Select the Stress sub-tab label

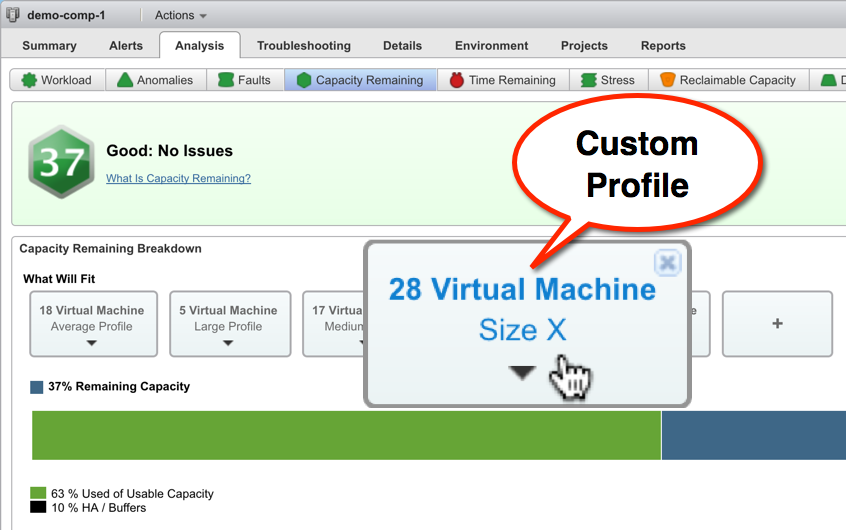[x=617, y=80]
